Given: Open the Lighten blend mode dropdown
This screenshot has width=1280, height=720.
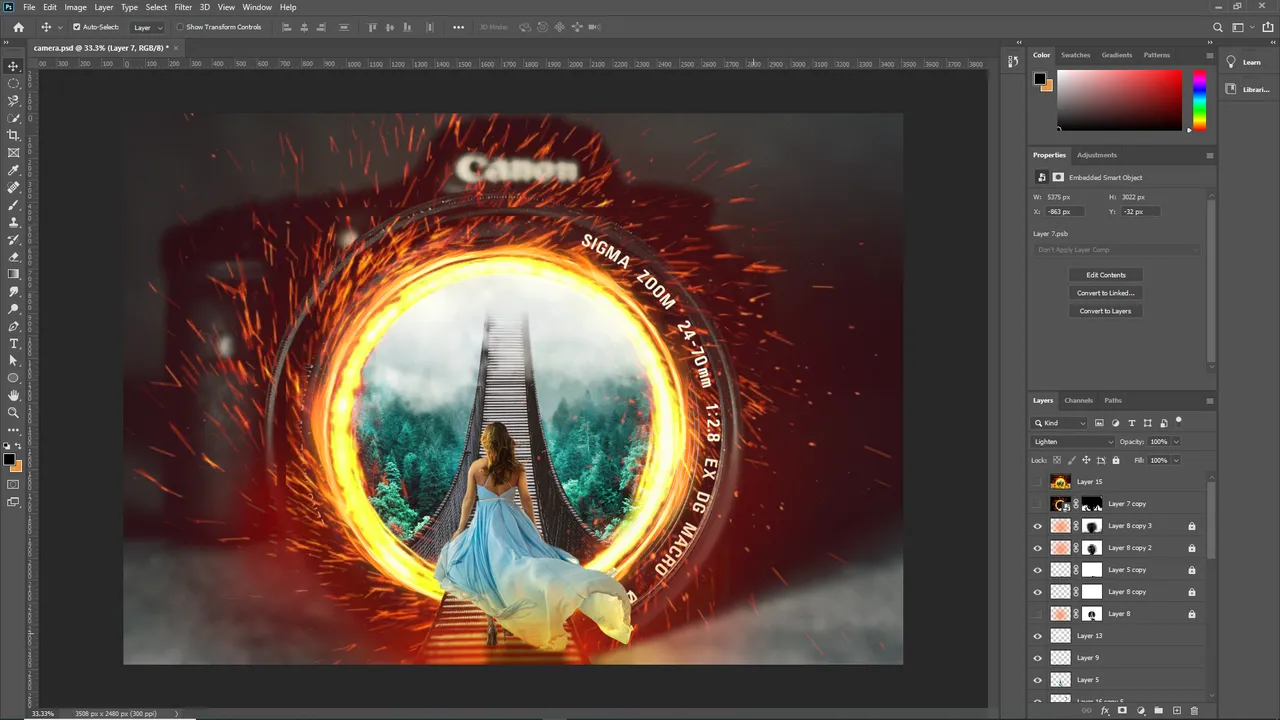Looking at the screenshot, I should pos(1073,441).
